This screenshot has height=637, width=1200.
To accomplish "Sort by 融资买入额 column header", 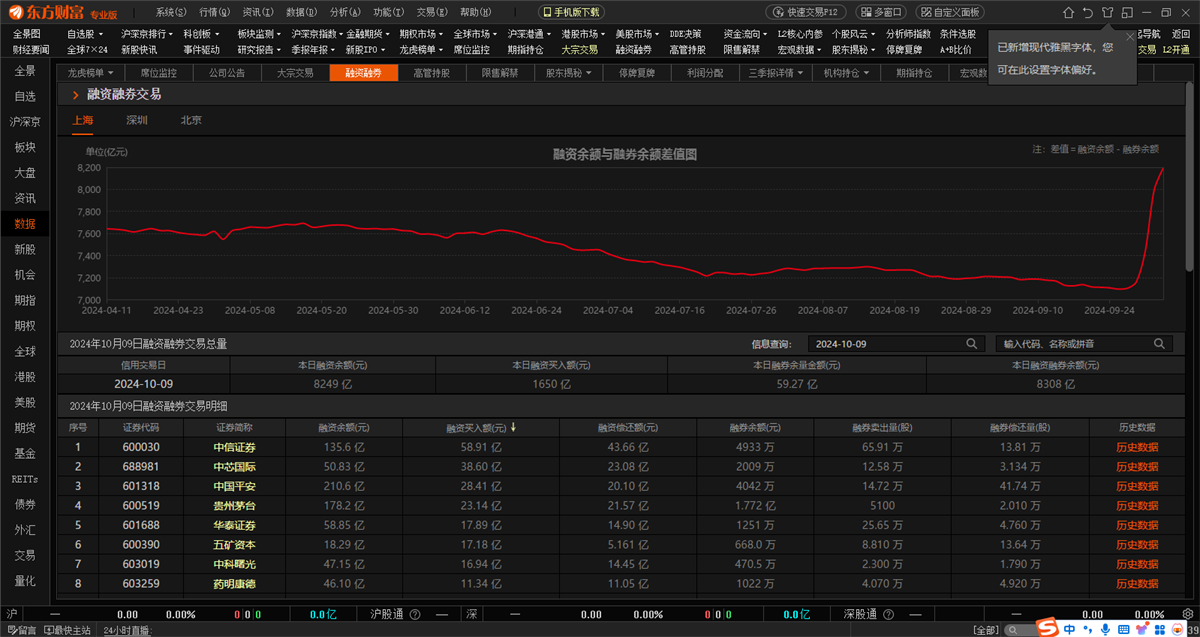I will click(476, 427).
